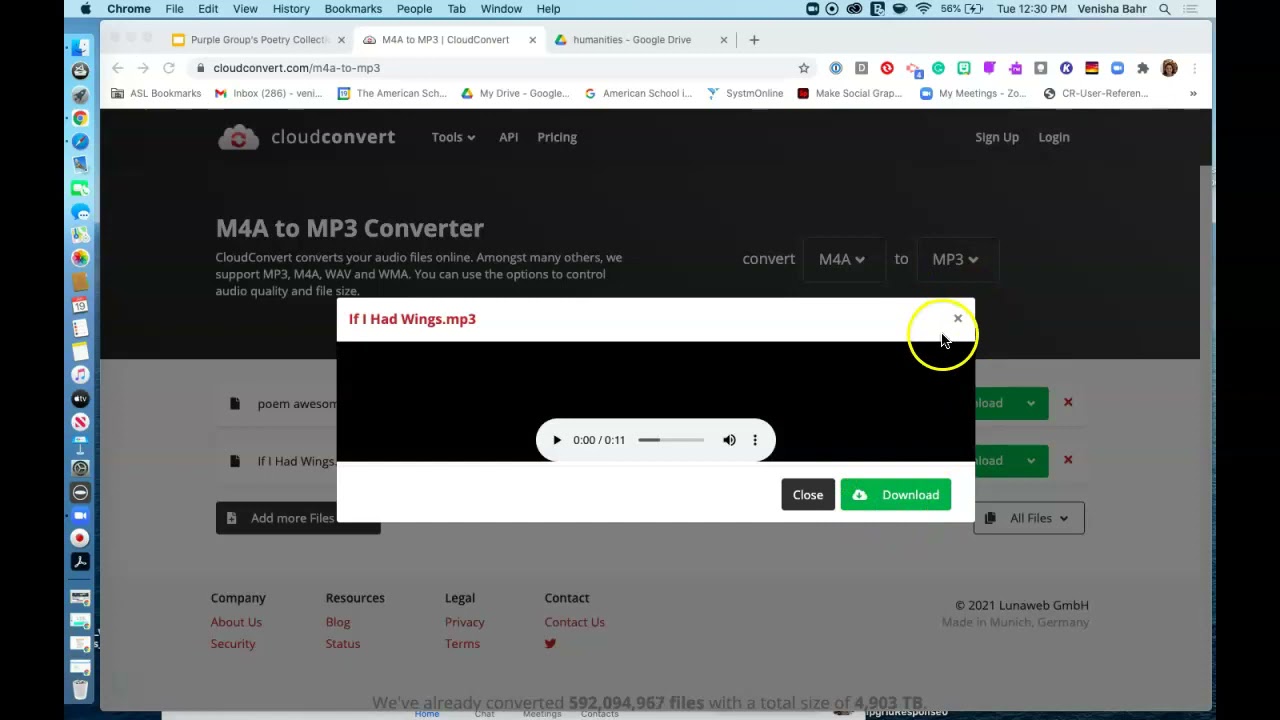1280x720 pixels.
Task: Click the Close button in dialog
Action: pos(808,495)
